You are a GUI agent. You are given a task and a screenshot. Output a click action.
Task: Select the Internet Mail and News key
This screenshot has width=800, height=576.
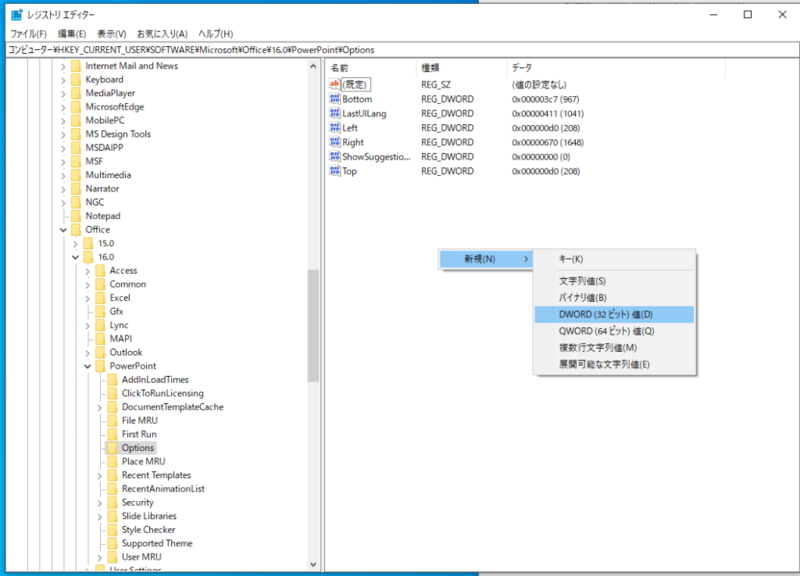click(x=132, y=66)
